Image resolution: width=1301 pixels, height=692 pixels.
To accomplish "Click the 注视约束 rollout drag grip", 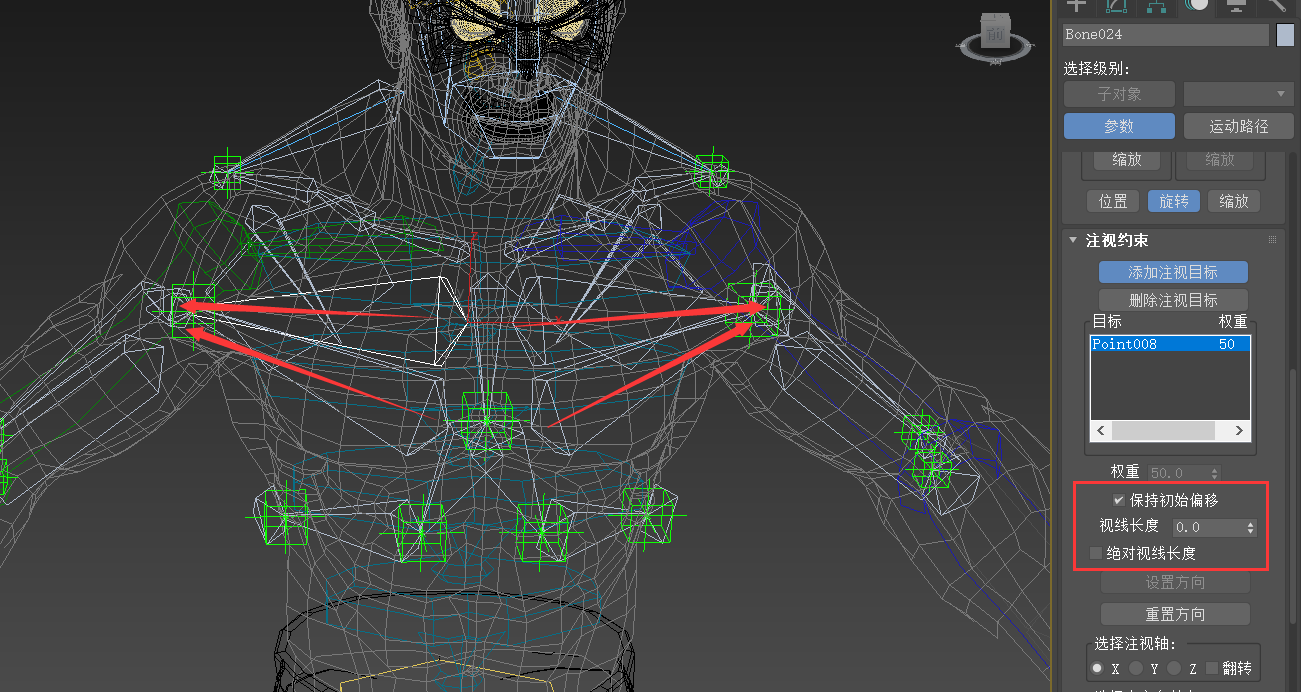I will (x=1272, y=240).
